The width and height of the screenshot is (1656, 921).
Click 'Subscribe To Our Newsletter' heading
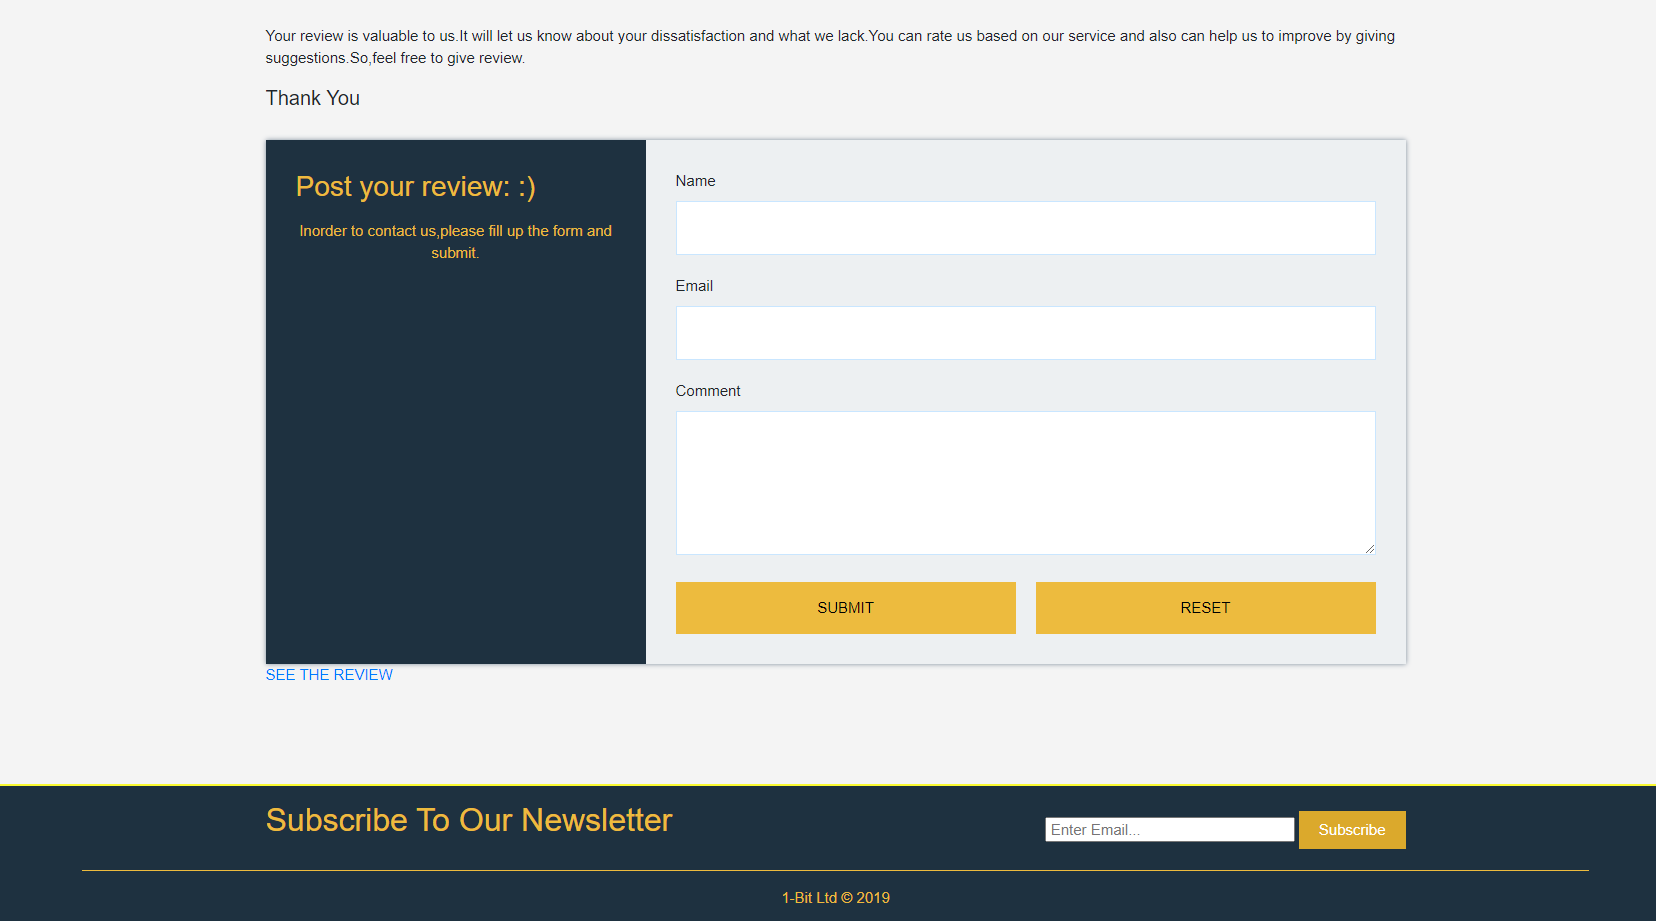tap(469, 820)
